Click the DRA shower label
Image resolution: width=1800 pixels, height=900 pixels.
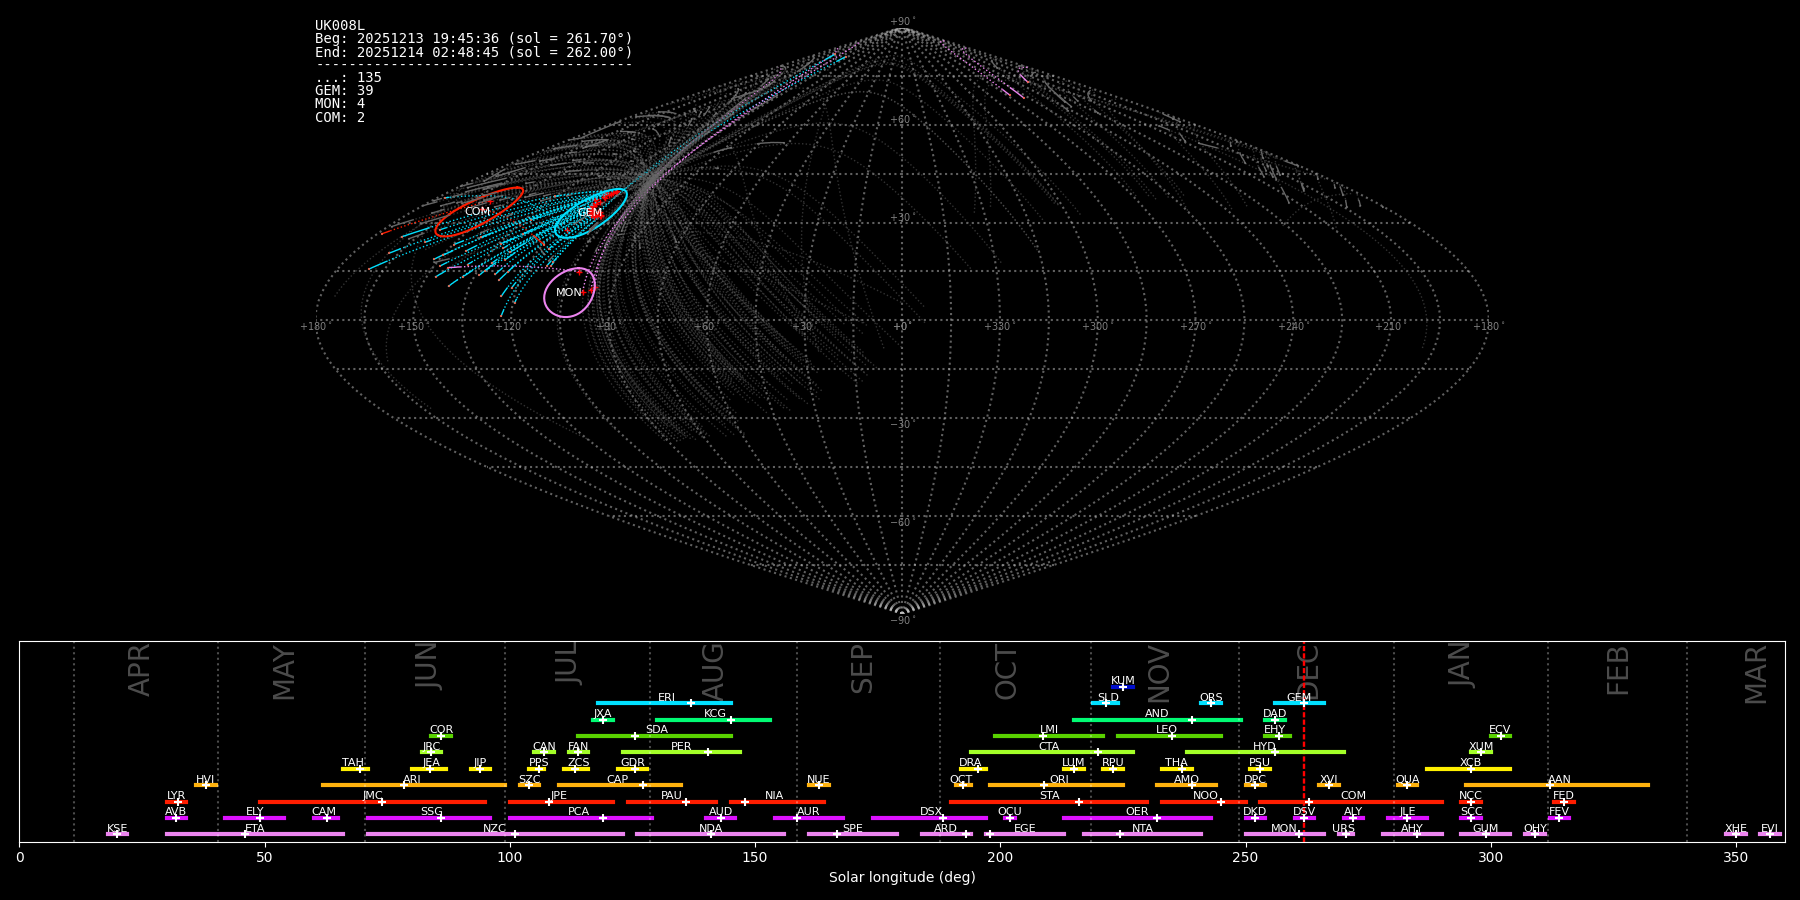(970, 763)
